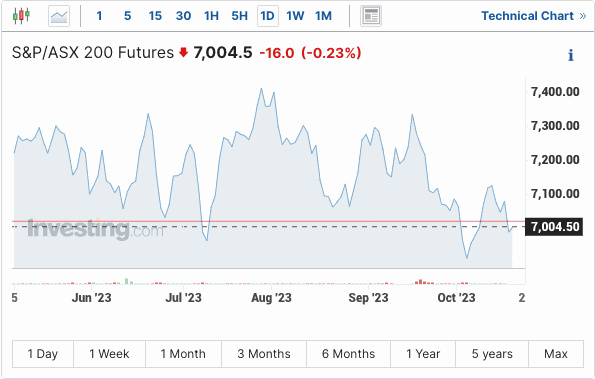Viewport: 595px width, 379px height.
Task: Change interval to 1W weekly
Action: pos(295,16)
